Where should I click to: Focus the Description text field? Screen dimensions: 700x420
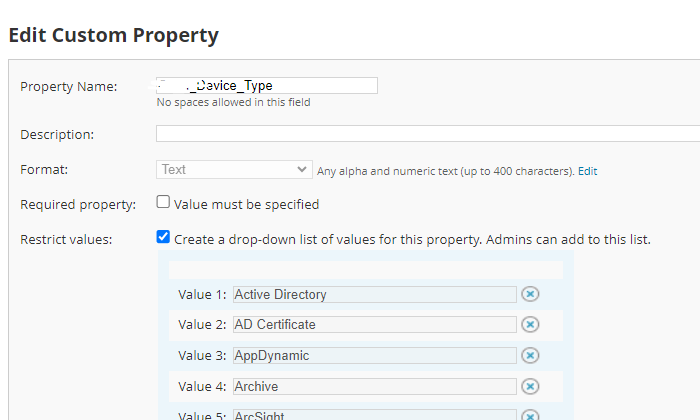point(428,134)
